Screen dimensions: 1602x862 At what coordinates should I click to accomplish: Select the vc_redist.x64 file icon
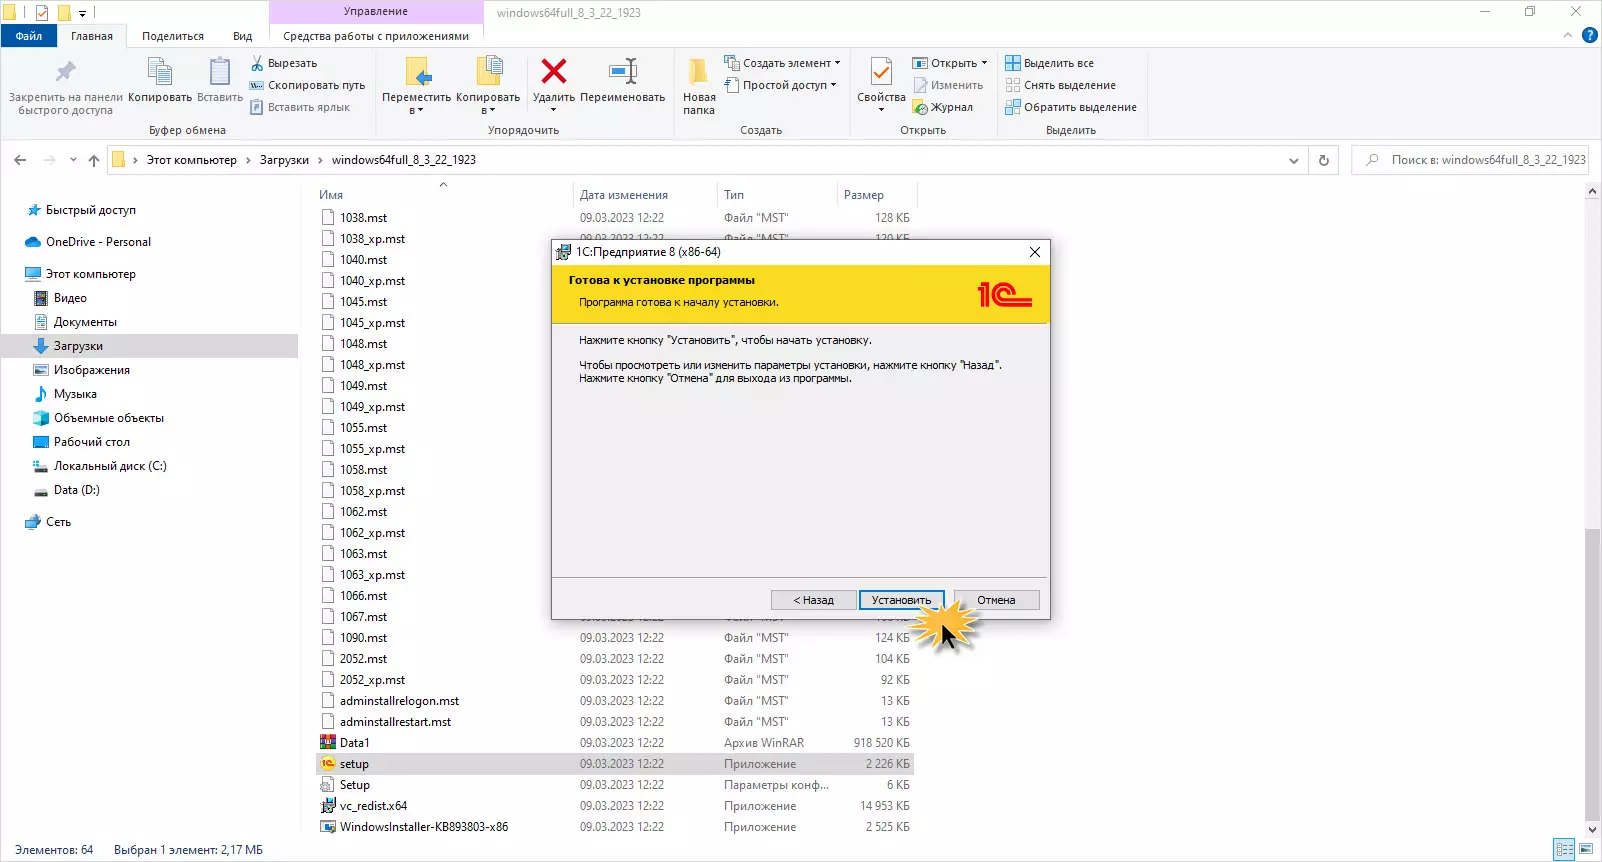328,806
